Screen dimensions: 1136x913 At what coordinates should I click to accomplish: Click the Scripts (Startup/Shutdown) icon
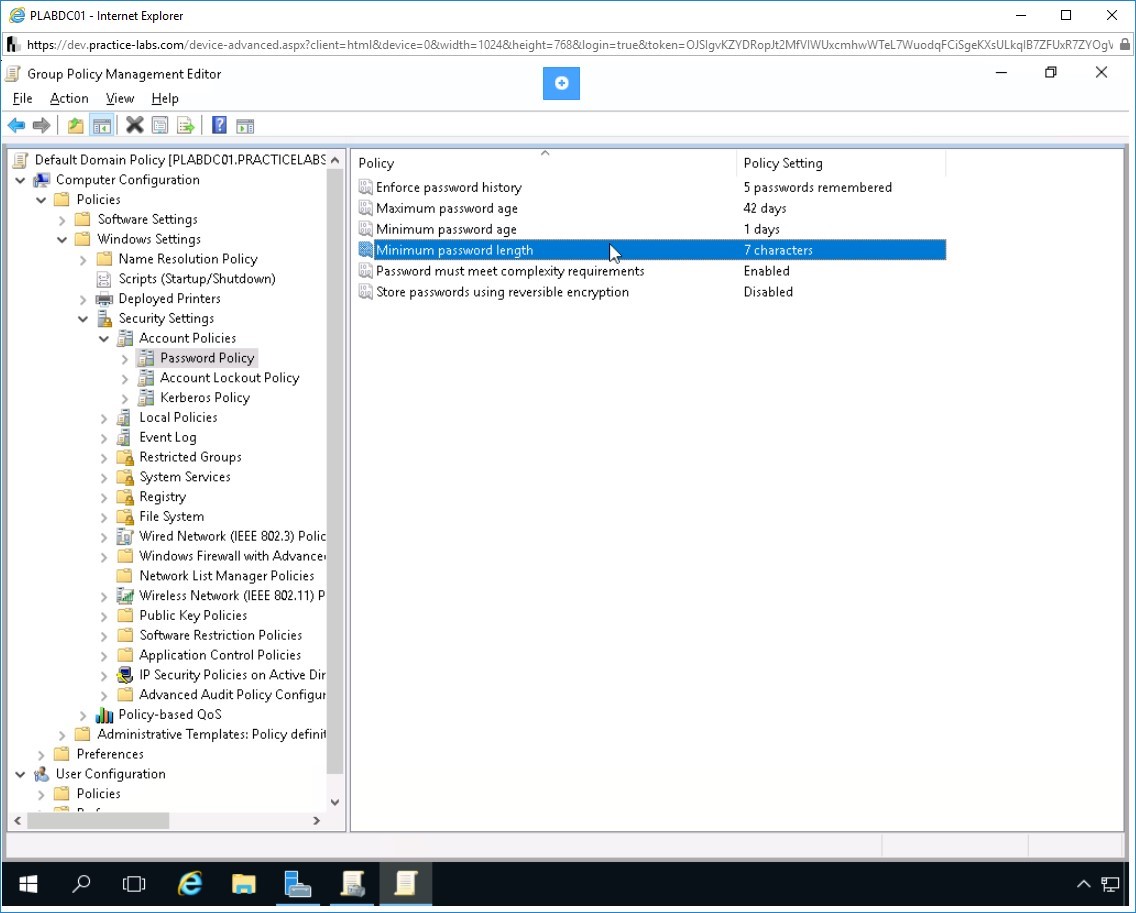[104, 279]
